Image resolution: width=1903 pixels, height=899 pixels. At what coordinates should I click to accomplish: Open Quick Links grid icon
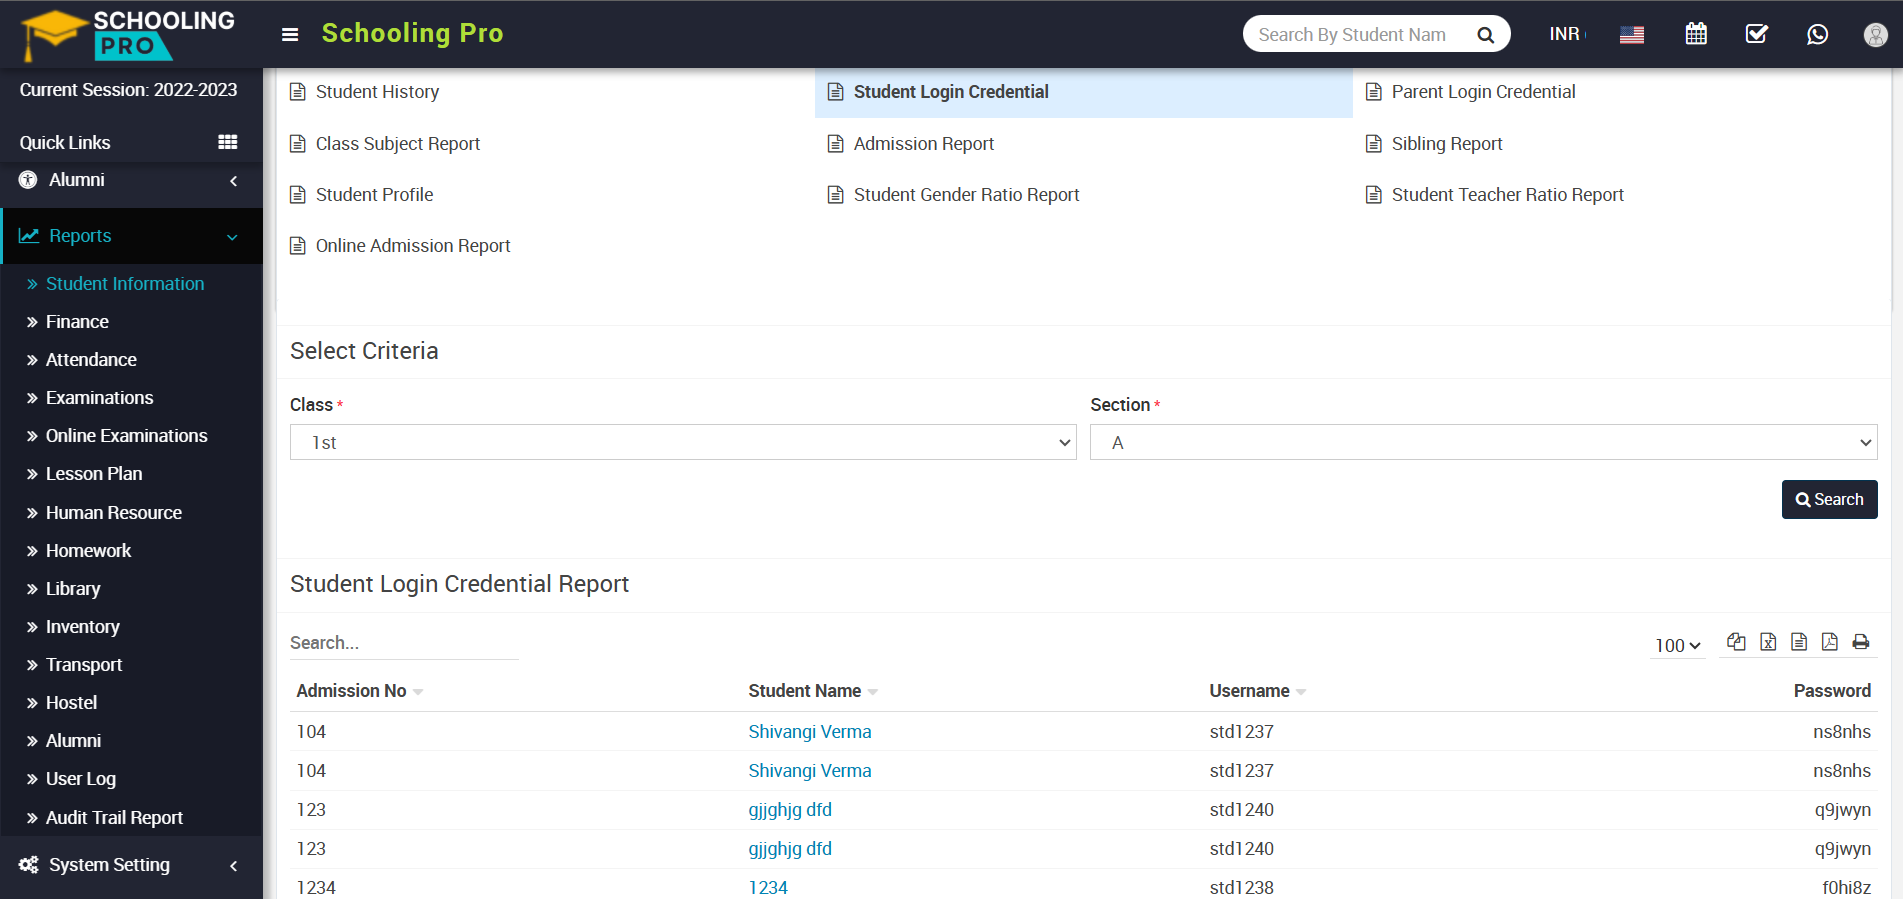(x=228, y=142)
